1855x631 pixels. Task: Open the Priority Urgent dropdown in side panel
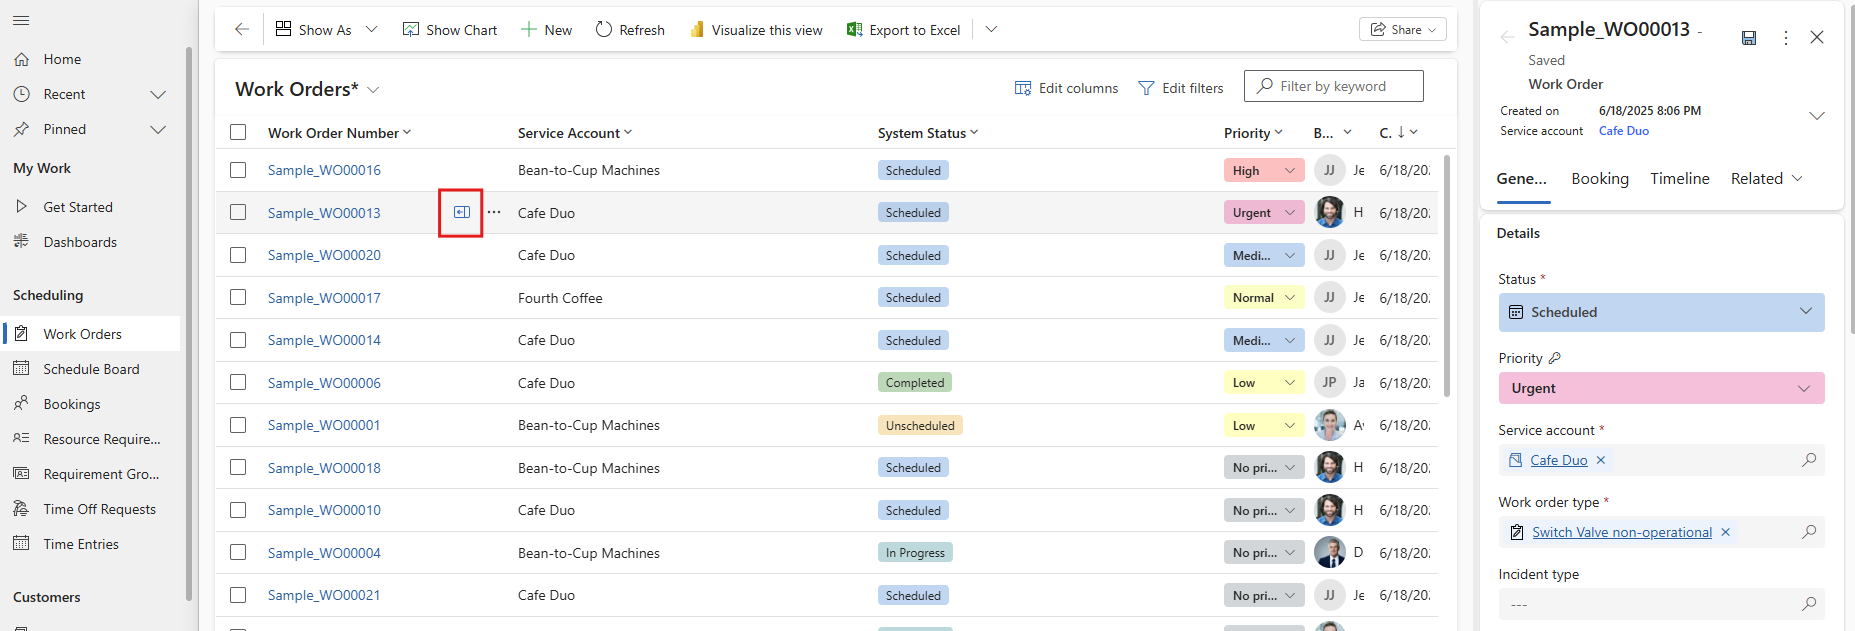coord(1661,388)
